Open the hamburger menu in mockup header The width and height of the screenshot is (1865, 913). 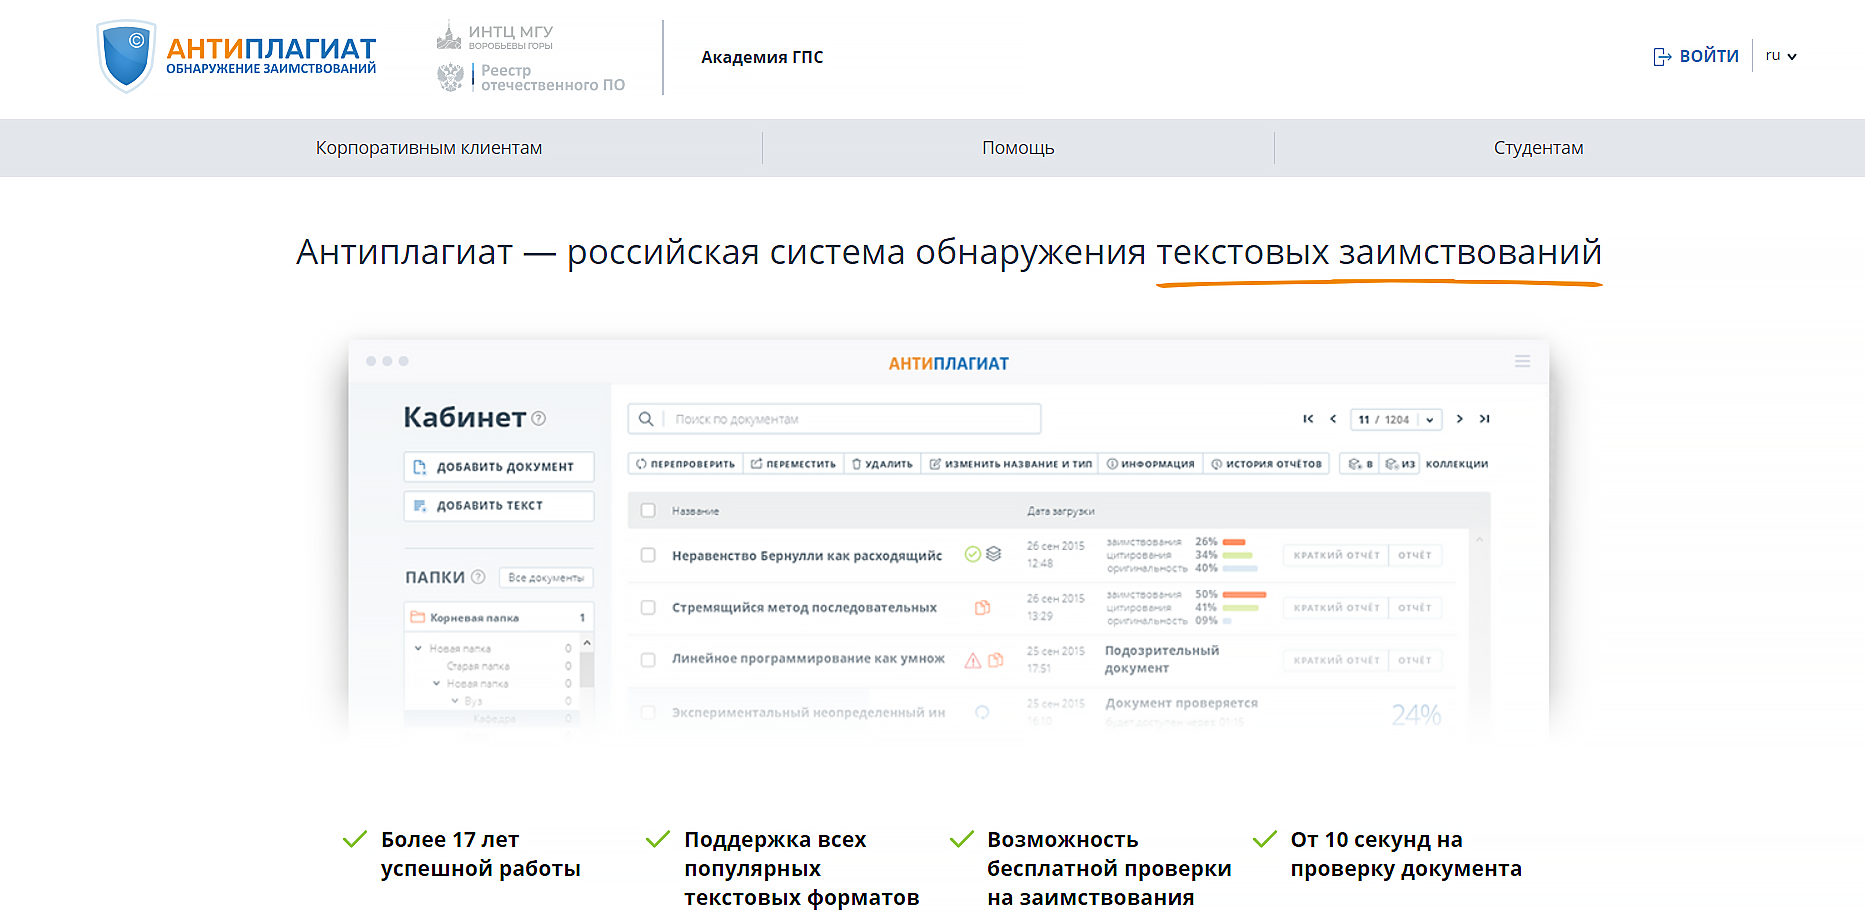[x=1522, y=361]
